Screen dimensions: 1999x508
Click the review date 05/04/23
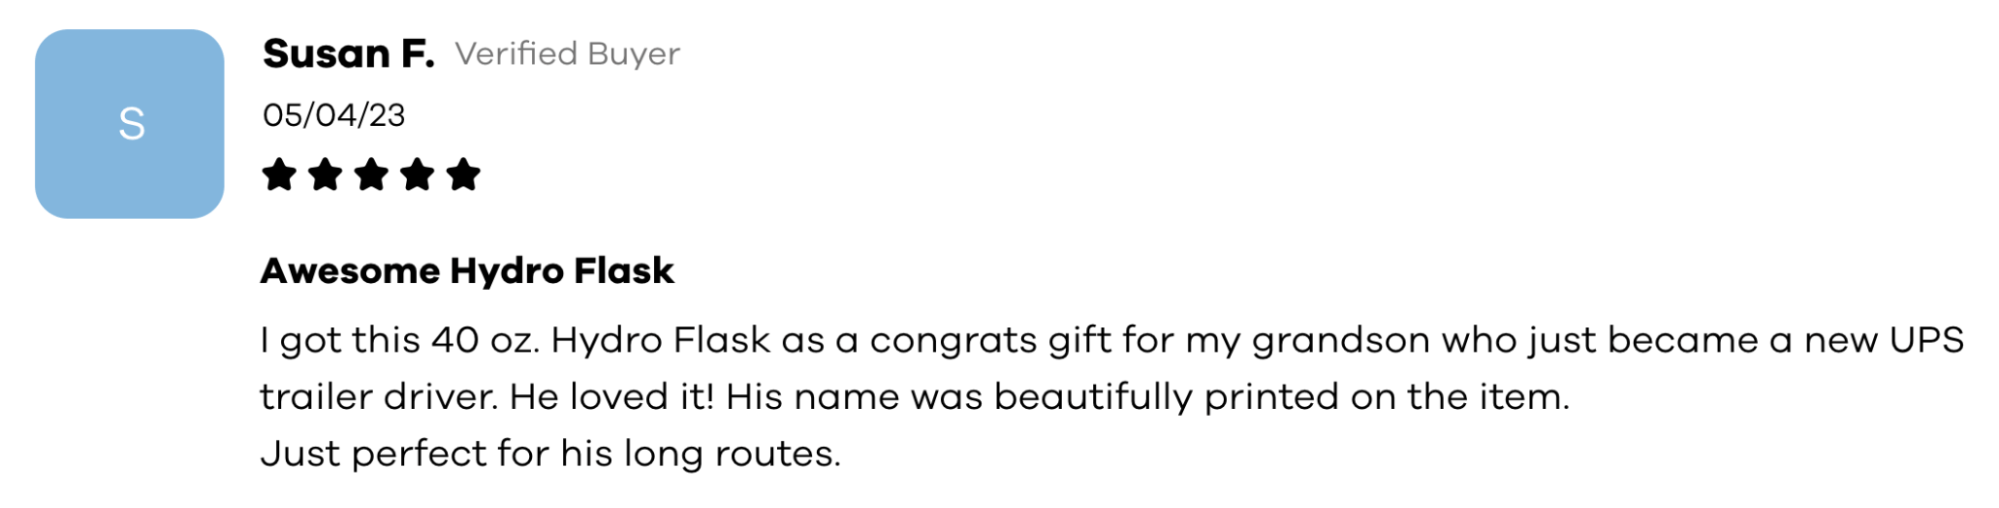[x=334, y=115]
